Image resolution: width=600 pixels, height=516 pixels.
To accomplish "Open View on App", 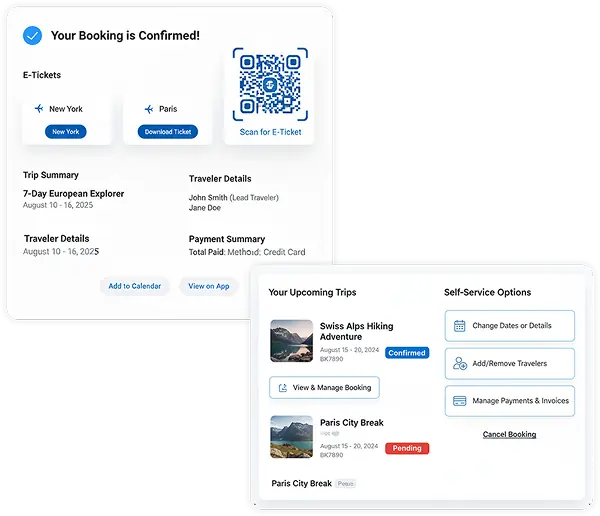I will [209, 286].
